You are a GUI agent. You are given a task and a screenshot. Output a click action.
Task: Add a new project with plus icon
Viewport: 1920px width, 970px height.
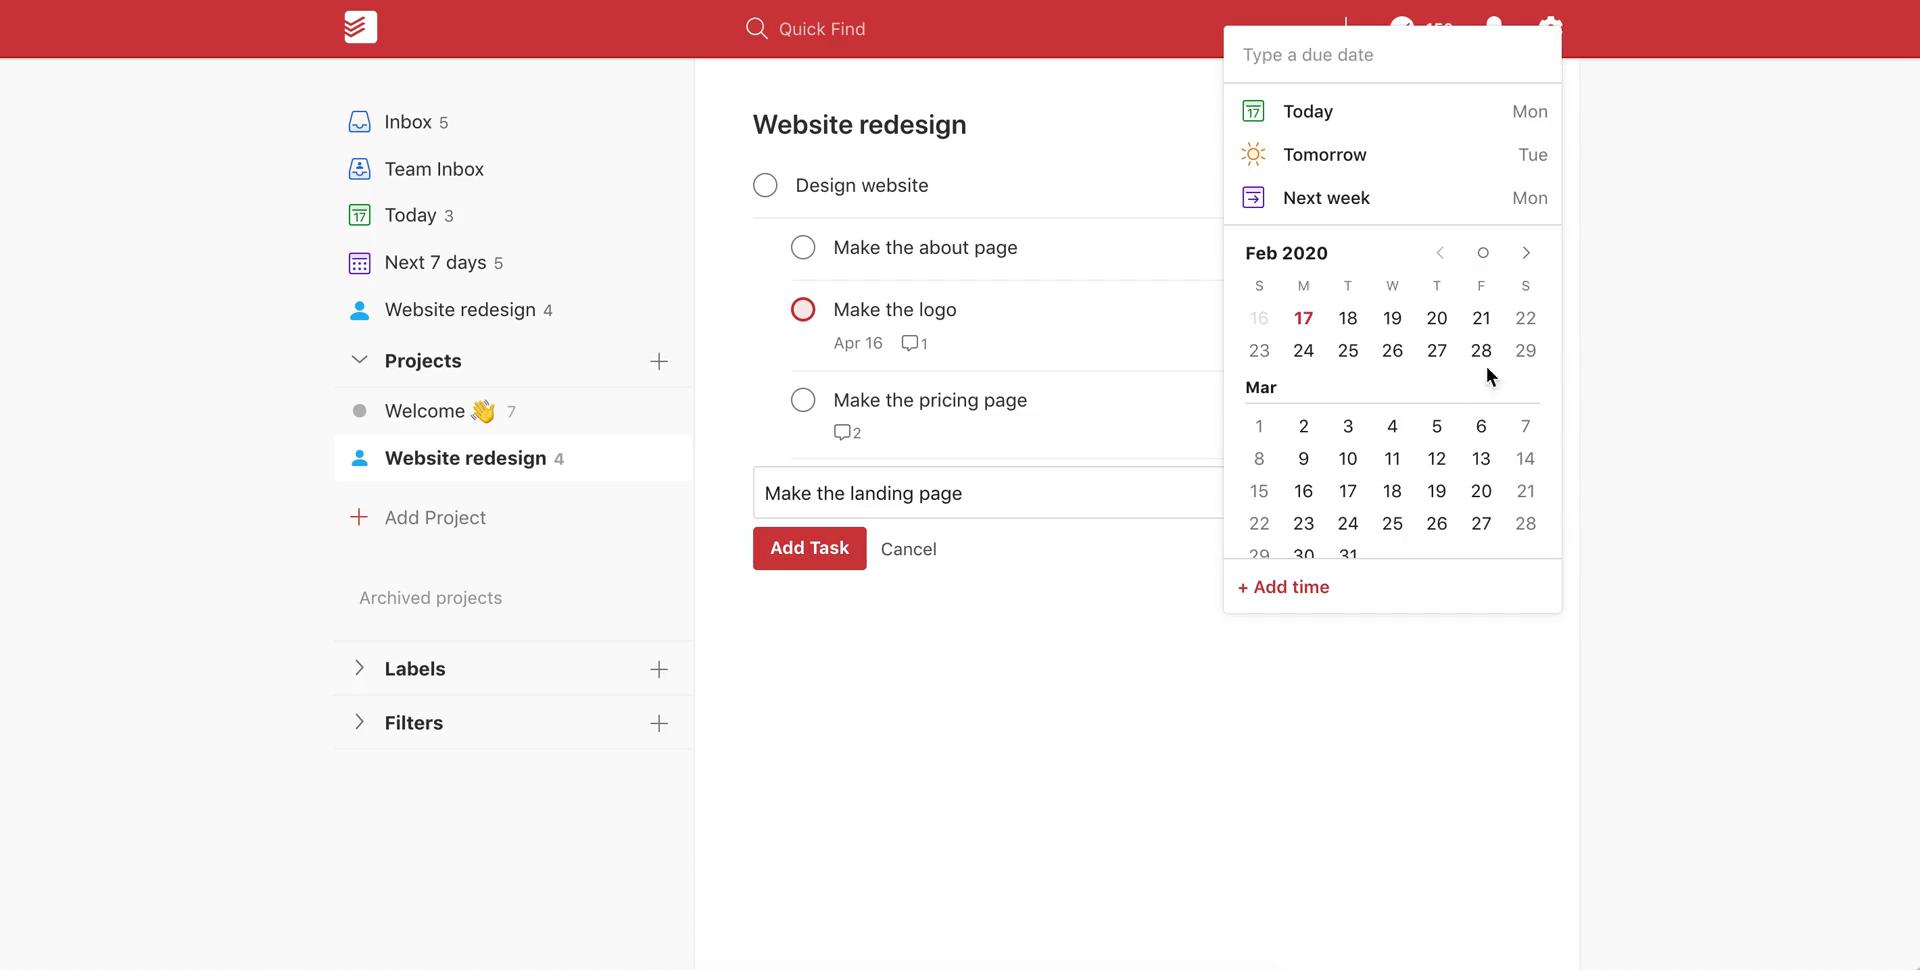658,361
